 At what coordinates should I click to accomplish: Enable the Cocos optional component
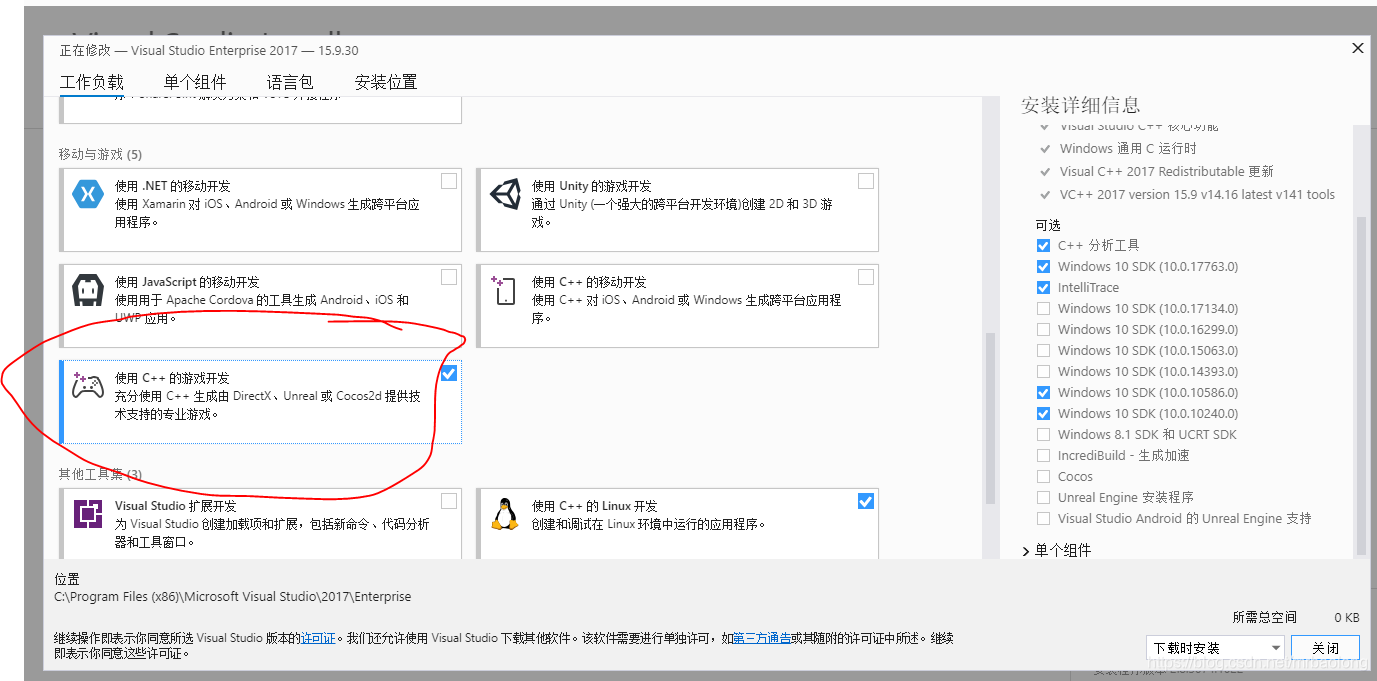(1043, 476)
